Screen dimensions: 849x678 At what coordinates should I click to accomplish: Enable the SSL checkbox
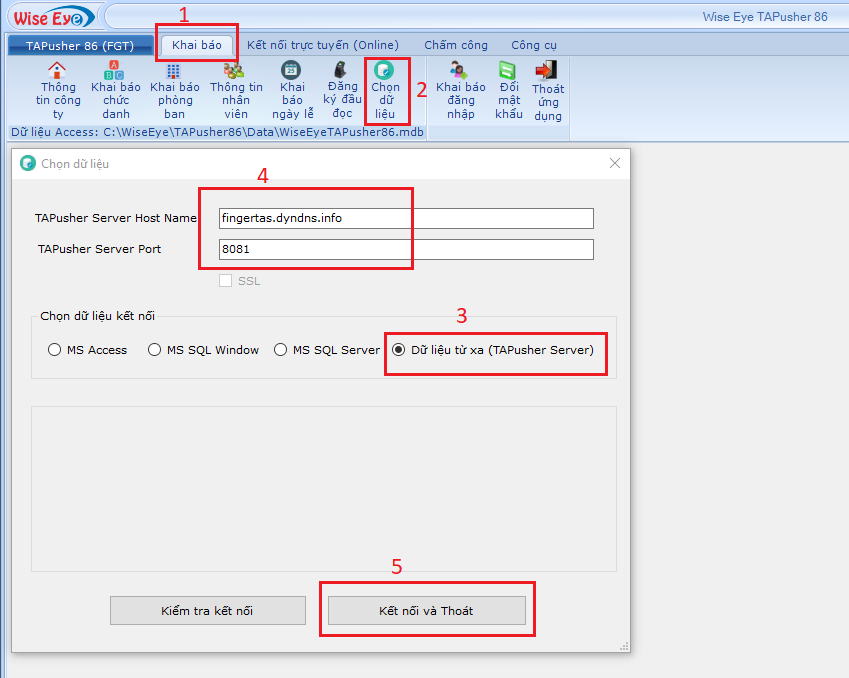(226, 281)
